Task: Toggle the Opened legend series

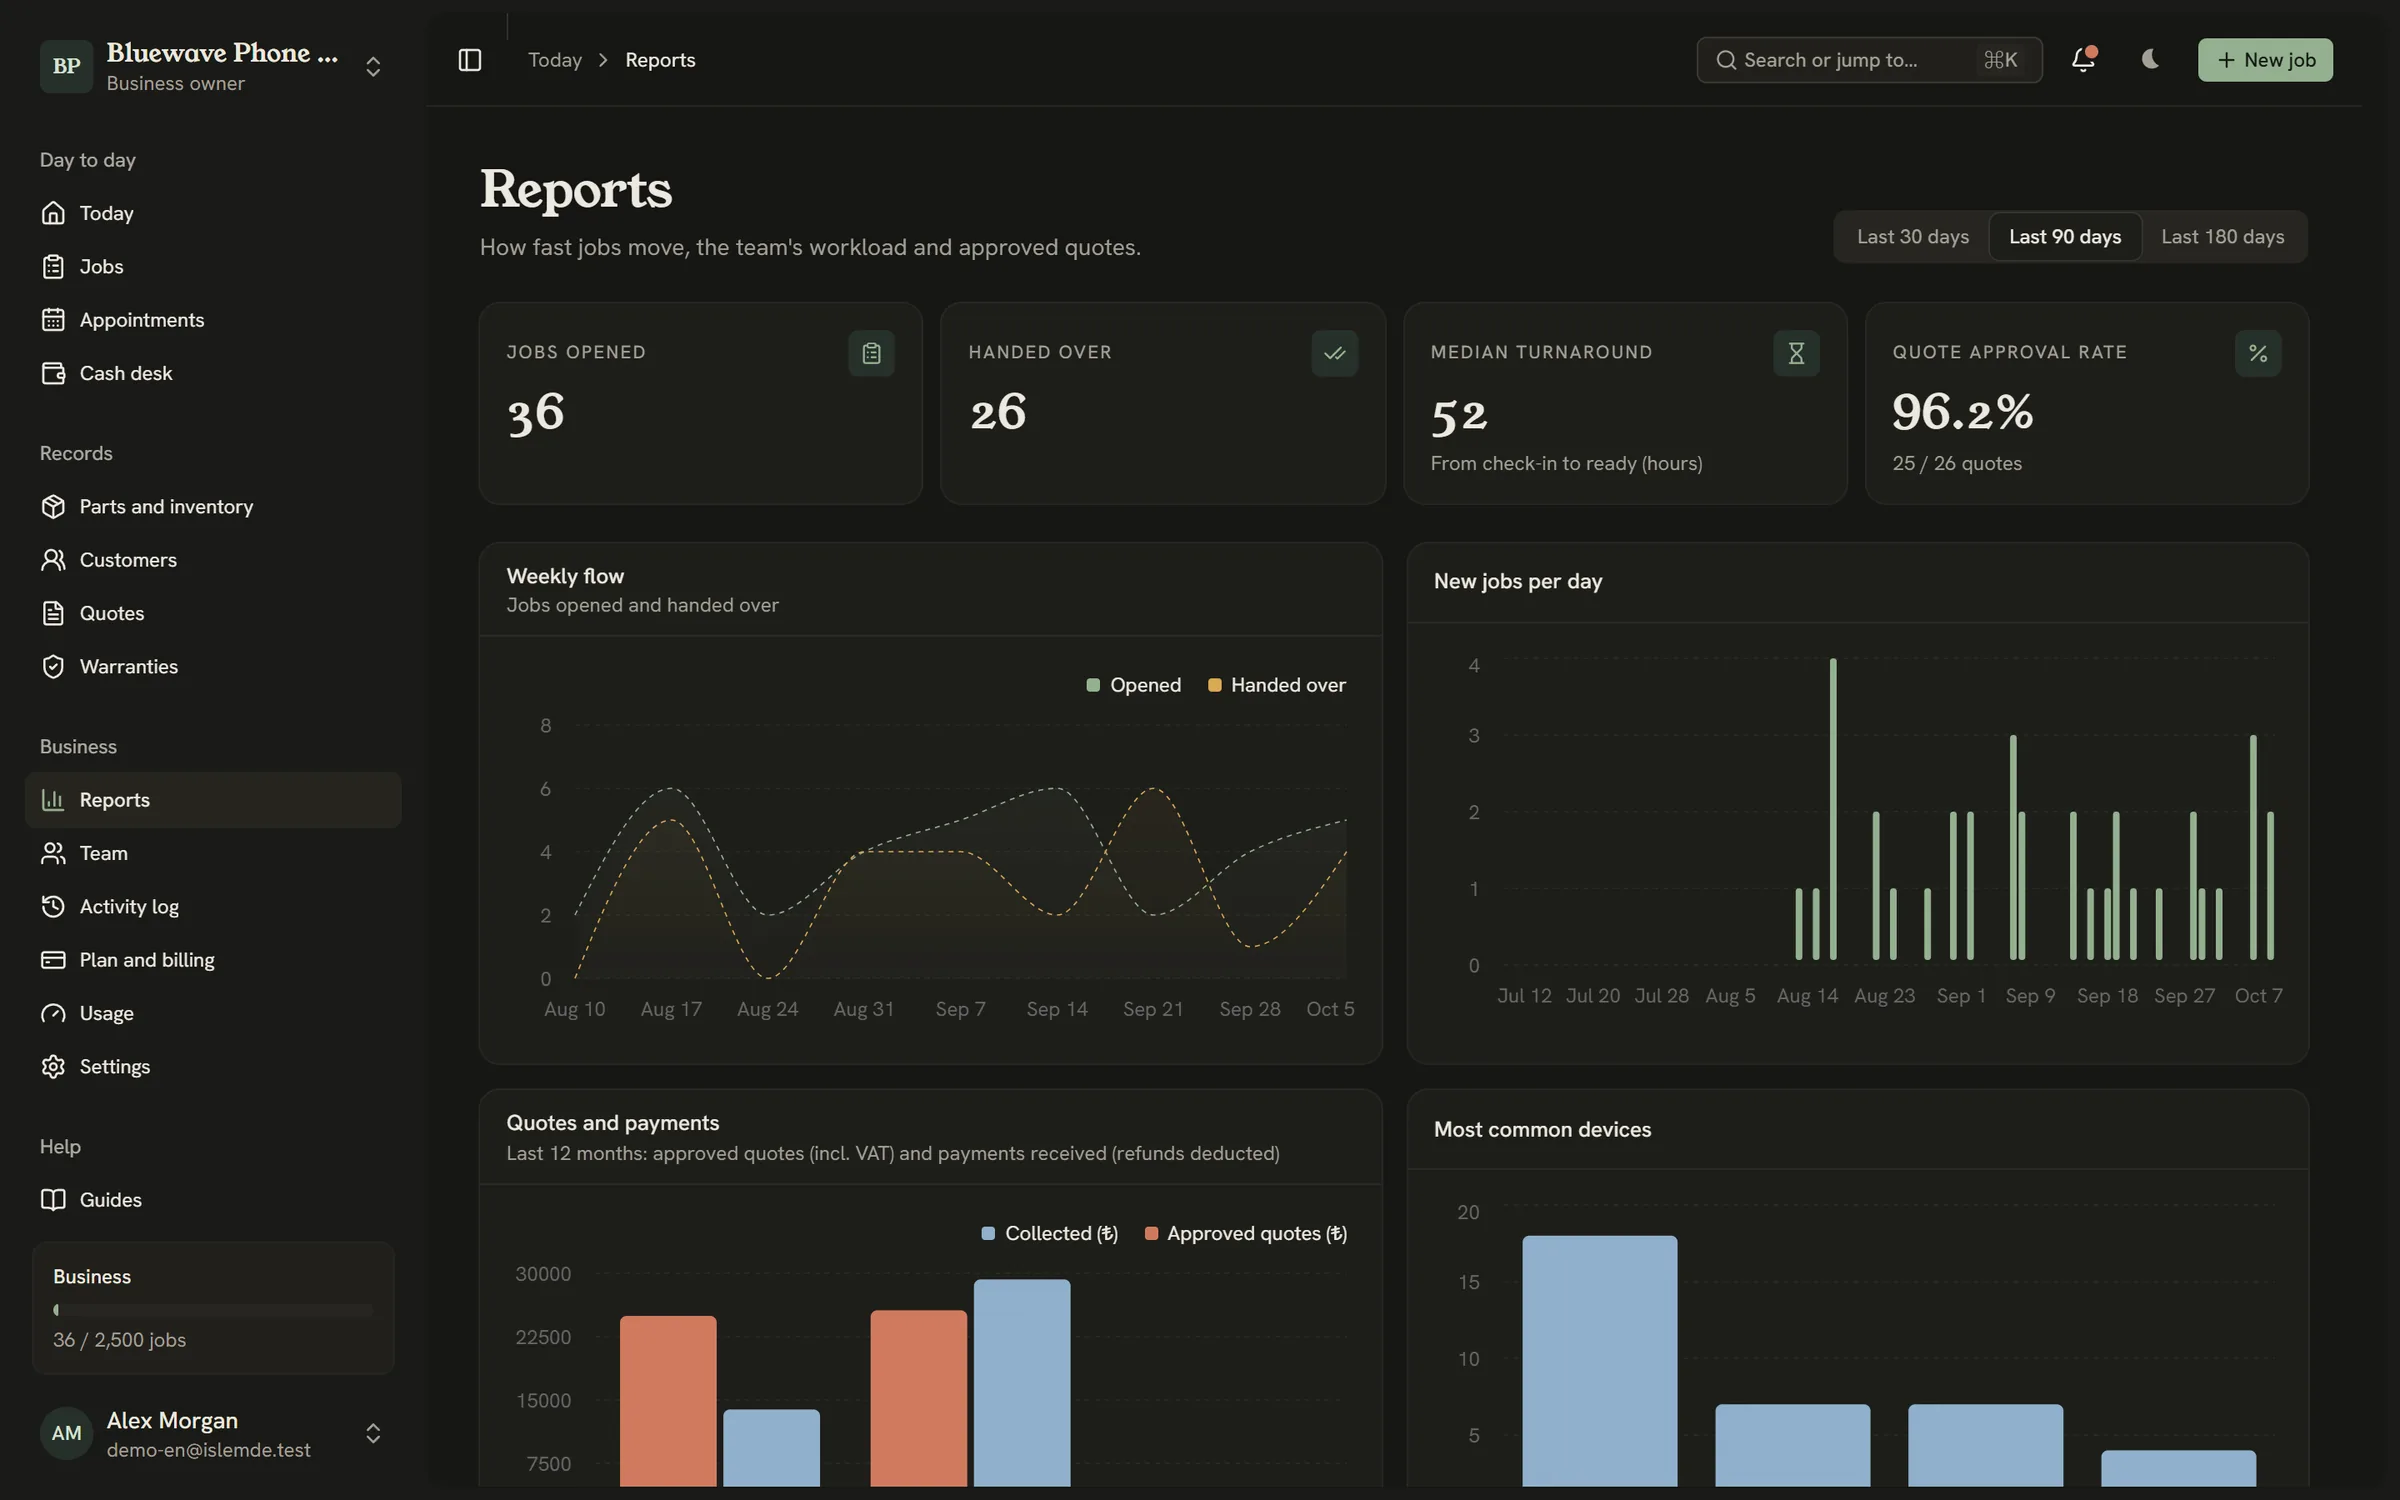Action: 1134,685
